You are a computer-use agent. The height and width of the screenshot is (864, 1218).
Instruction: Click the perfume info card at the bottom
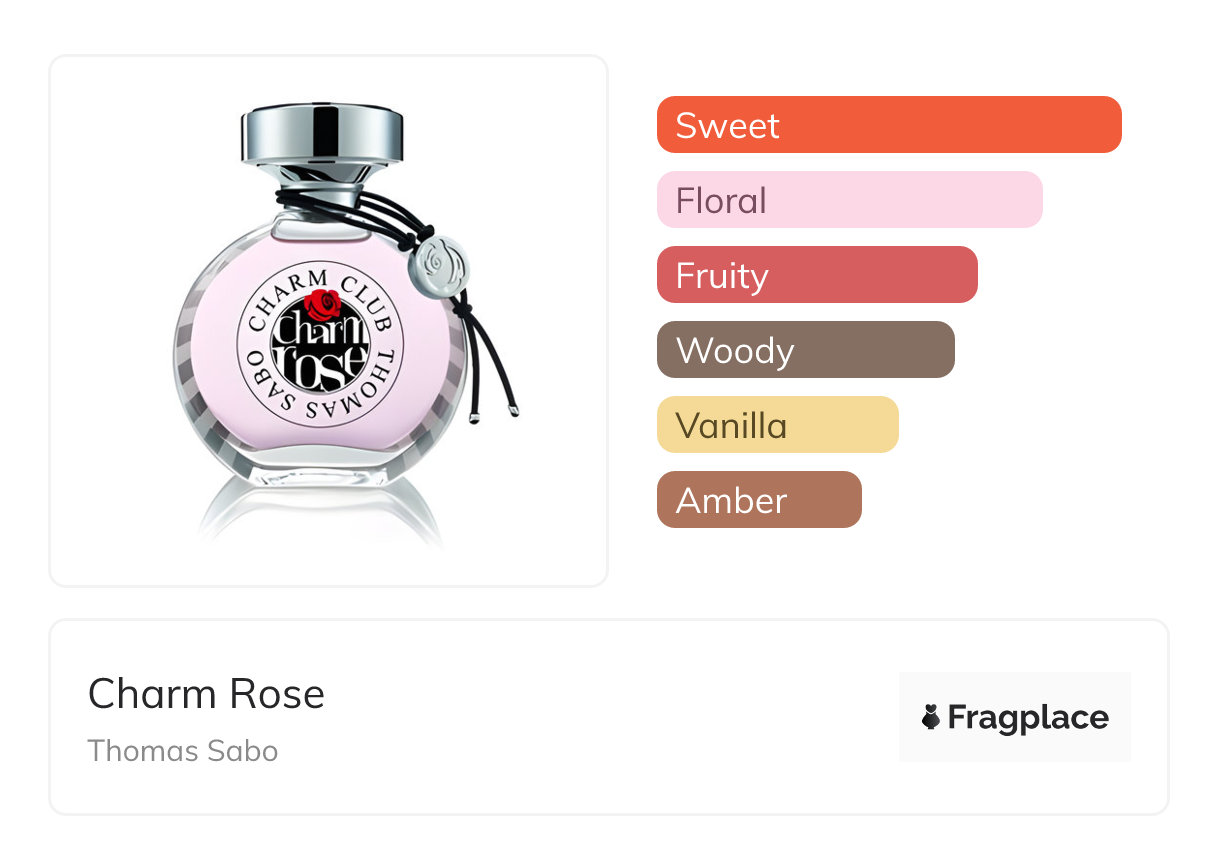point(609,717)
